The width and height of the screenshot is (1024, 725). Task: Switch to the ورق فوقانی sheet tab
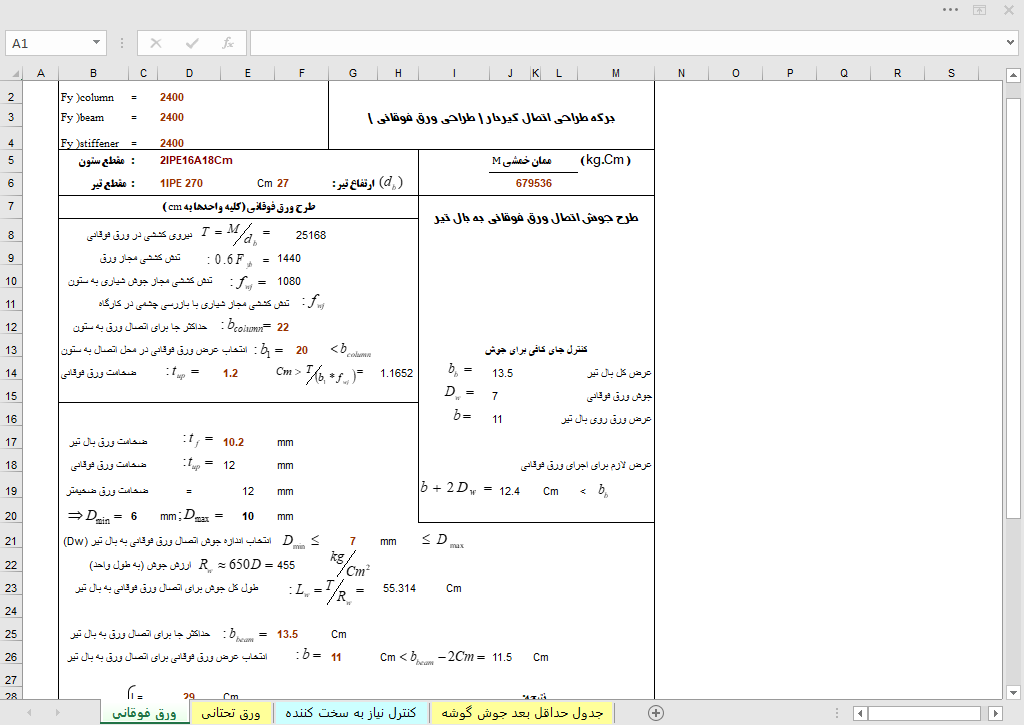click(x=144, y=713)
